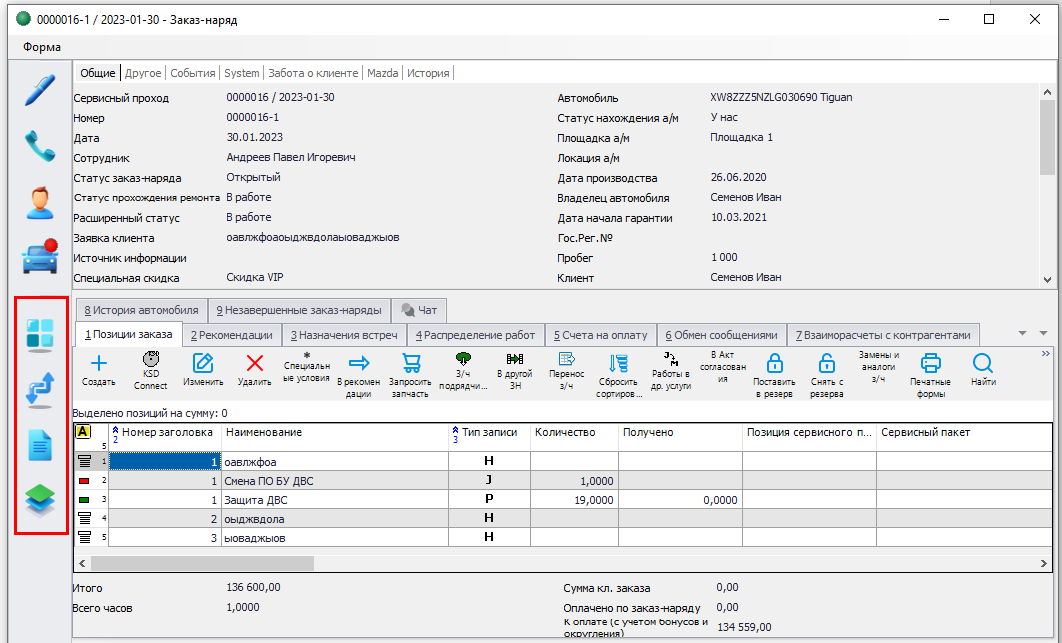Switch to the Рекомендации tab
The height and width of the screenshot is (643, 1062).
click(231, 335)
